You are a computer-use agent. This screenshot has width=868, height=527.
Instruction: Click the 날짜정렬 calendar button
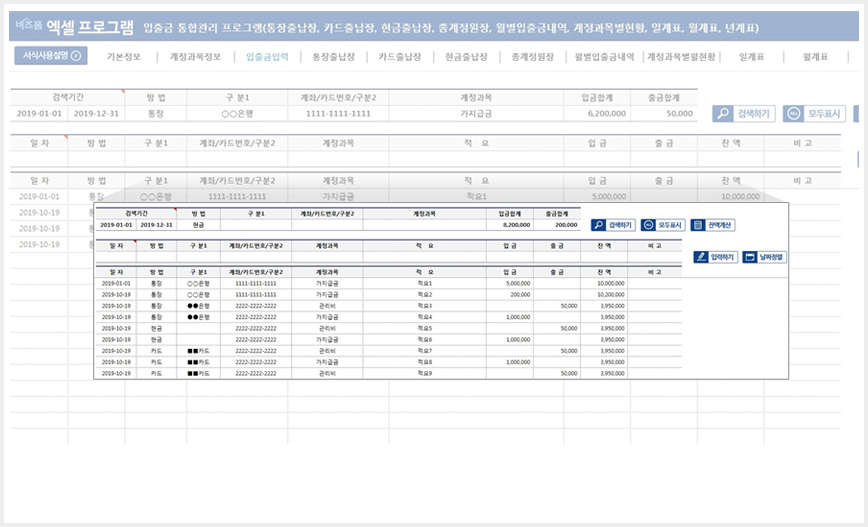[x=764, y=257]
